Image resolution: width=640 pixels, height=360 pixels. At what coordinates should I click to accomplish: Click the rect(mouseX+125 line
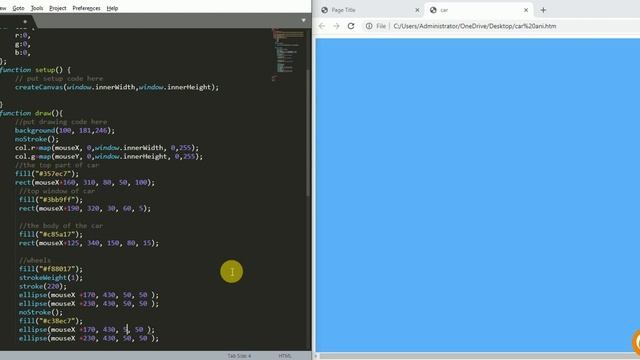click(x=89, y=243)
